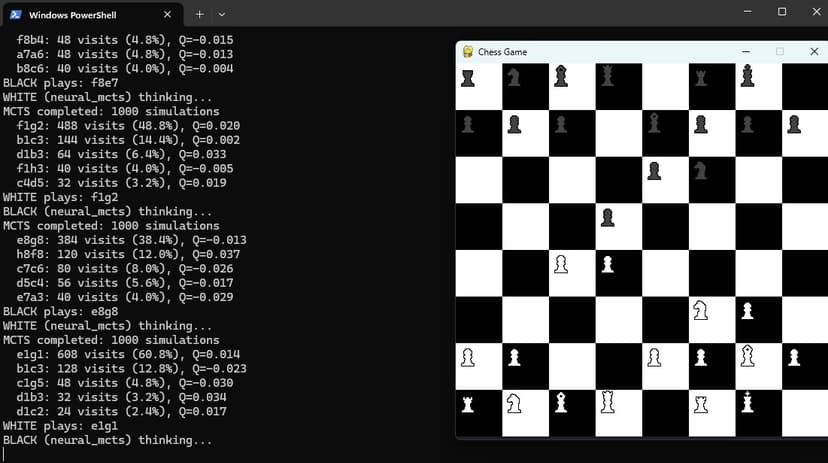828x463 pixels.
Task: Click the line 'BLACK plays: f8e7'
Action: 61,83
